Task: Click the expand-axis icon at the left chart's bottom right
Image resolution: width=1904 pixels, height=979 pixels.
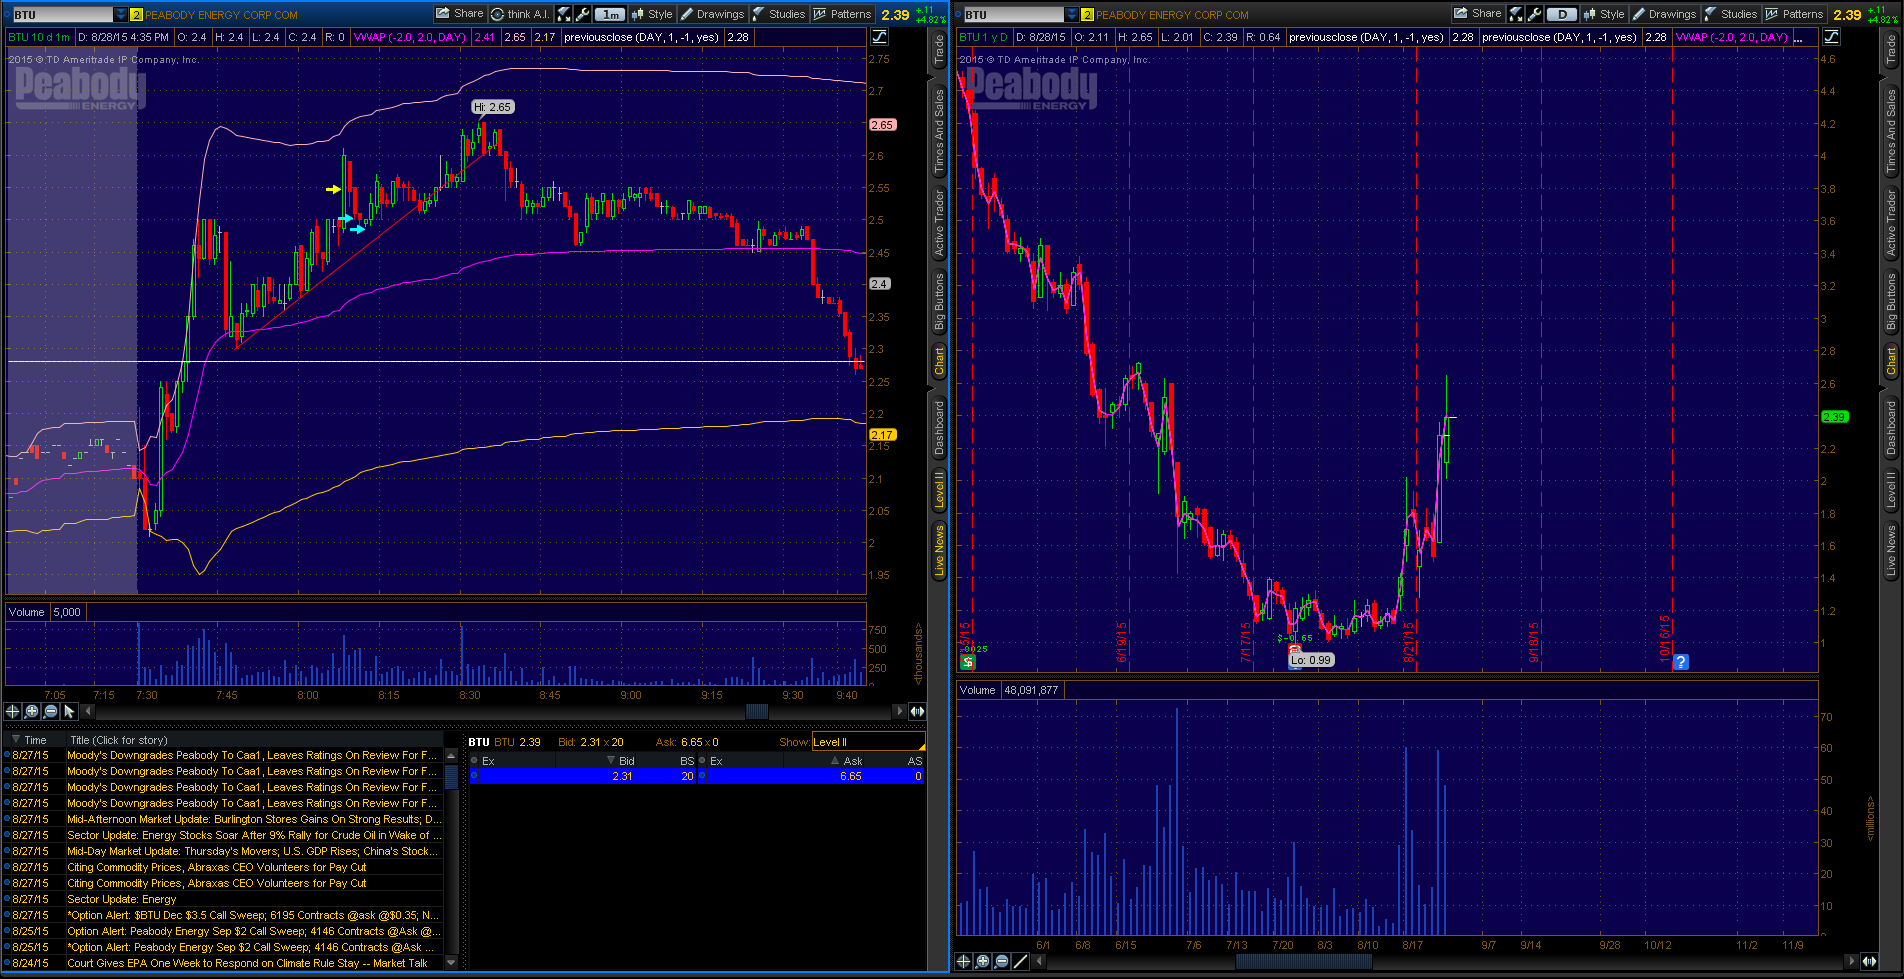Action: pyautogui.click(x=917, y=711)
